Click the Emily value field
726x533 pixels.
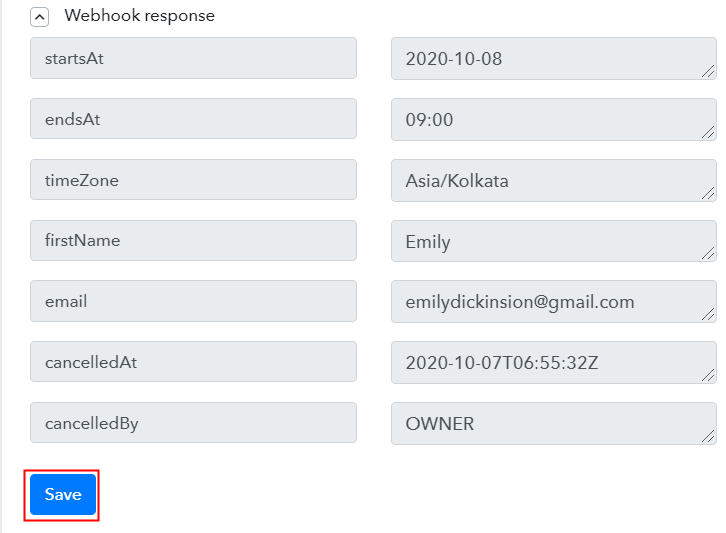pyautogui.click(x=554, y=241)
